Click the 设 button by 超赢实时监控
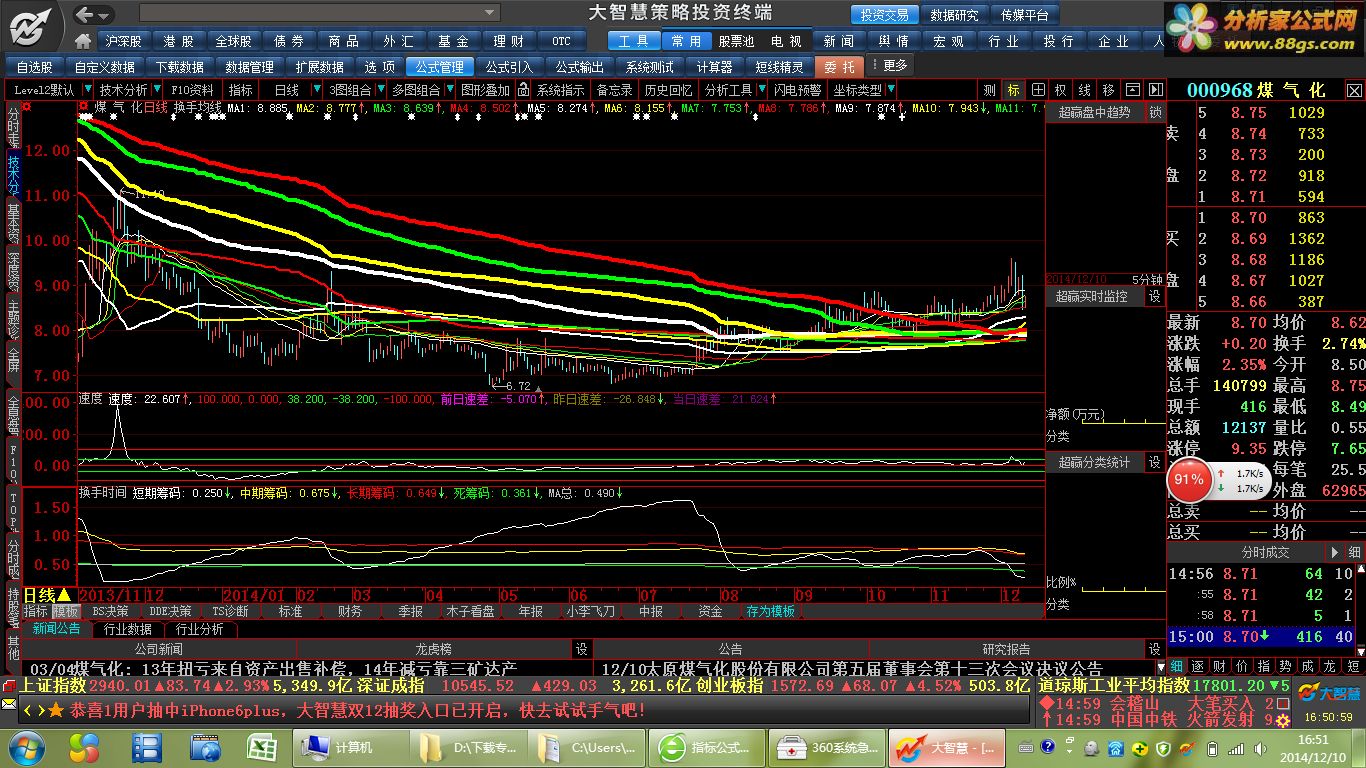Image resolution: width=1366 pixels, height=768 pixels. 1155,297
